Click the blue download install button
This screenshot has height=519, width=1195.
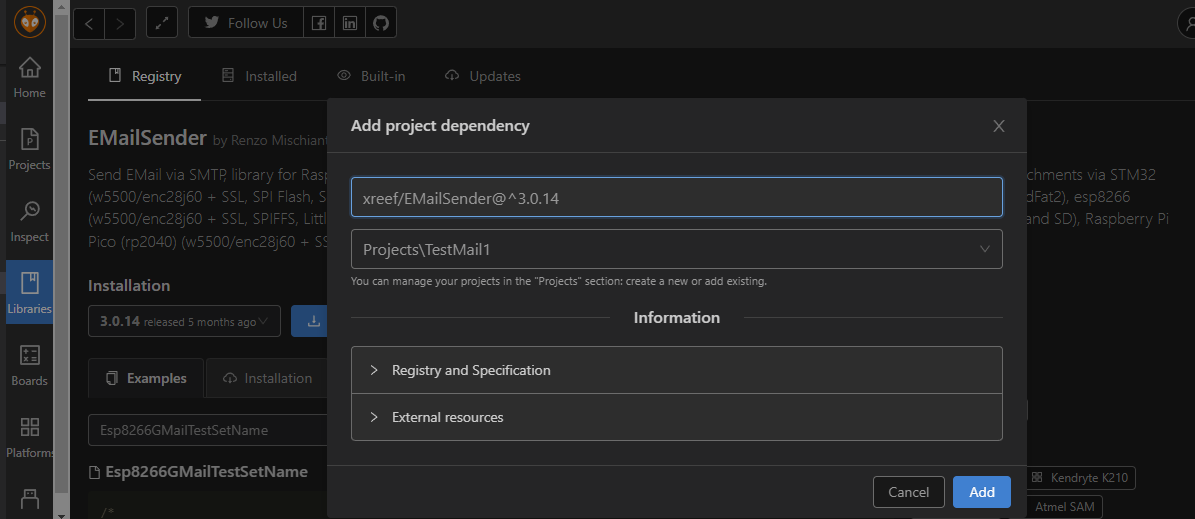tap(310, 322)
